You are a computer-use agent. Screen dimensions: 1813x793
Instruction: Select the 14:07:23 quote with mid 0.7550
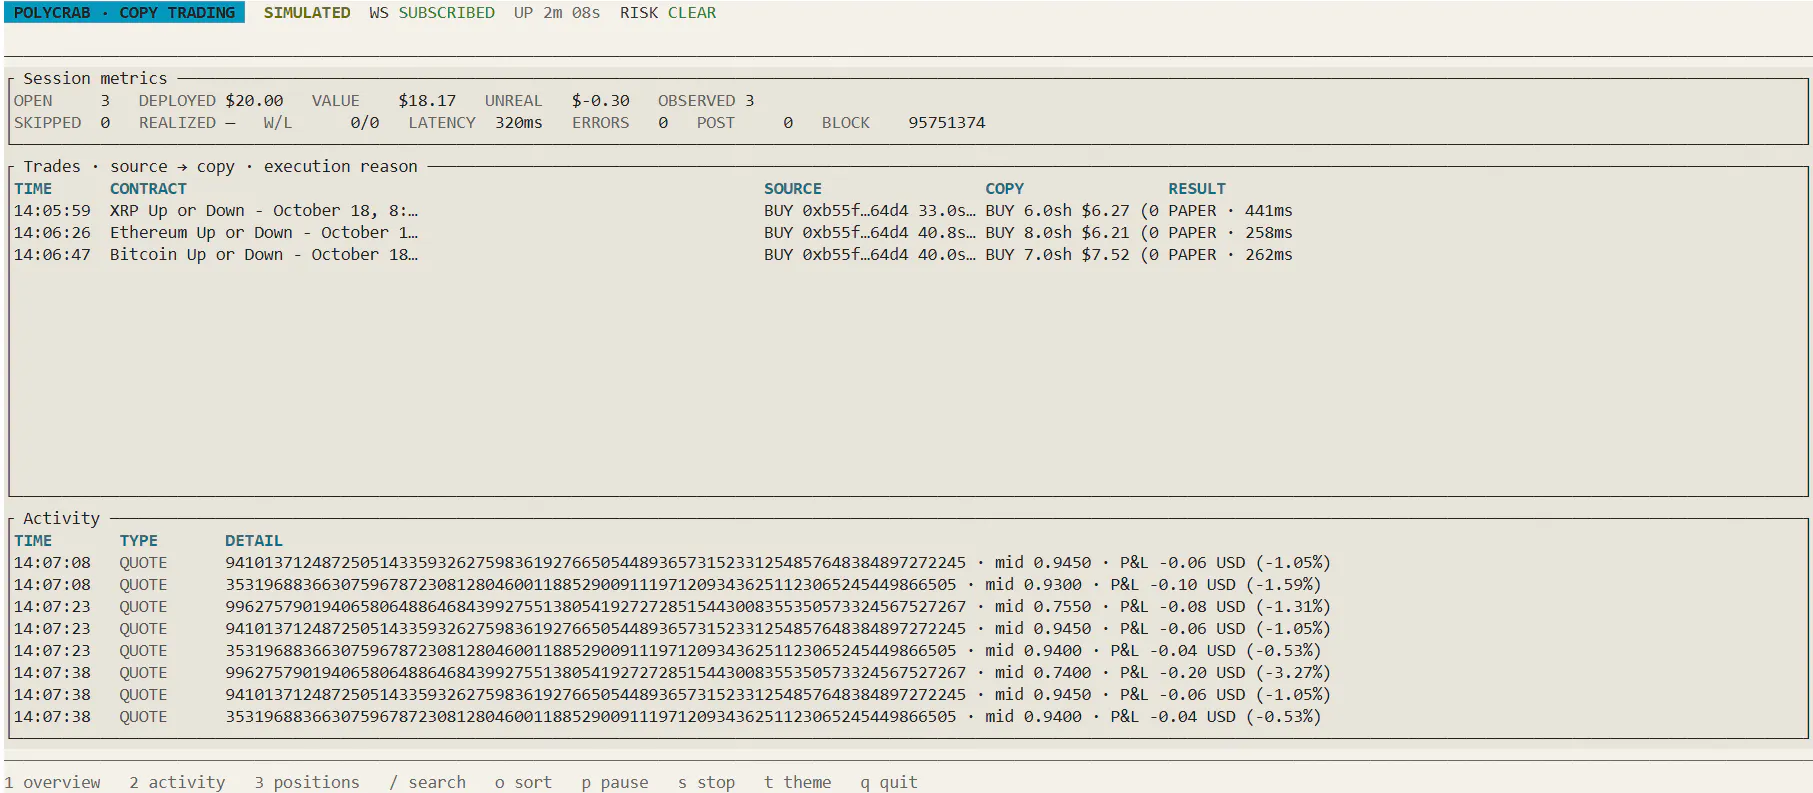point(672,607)
